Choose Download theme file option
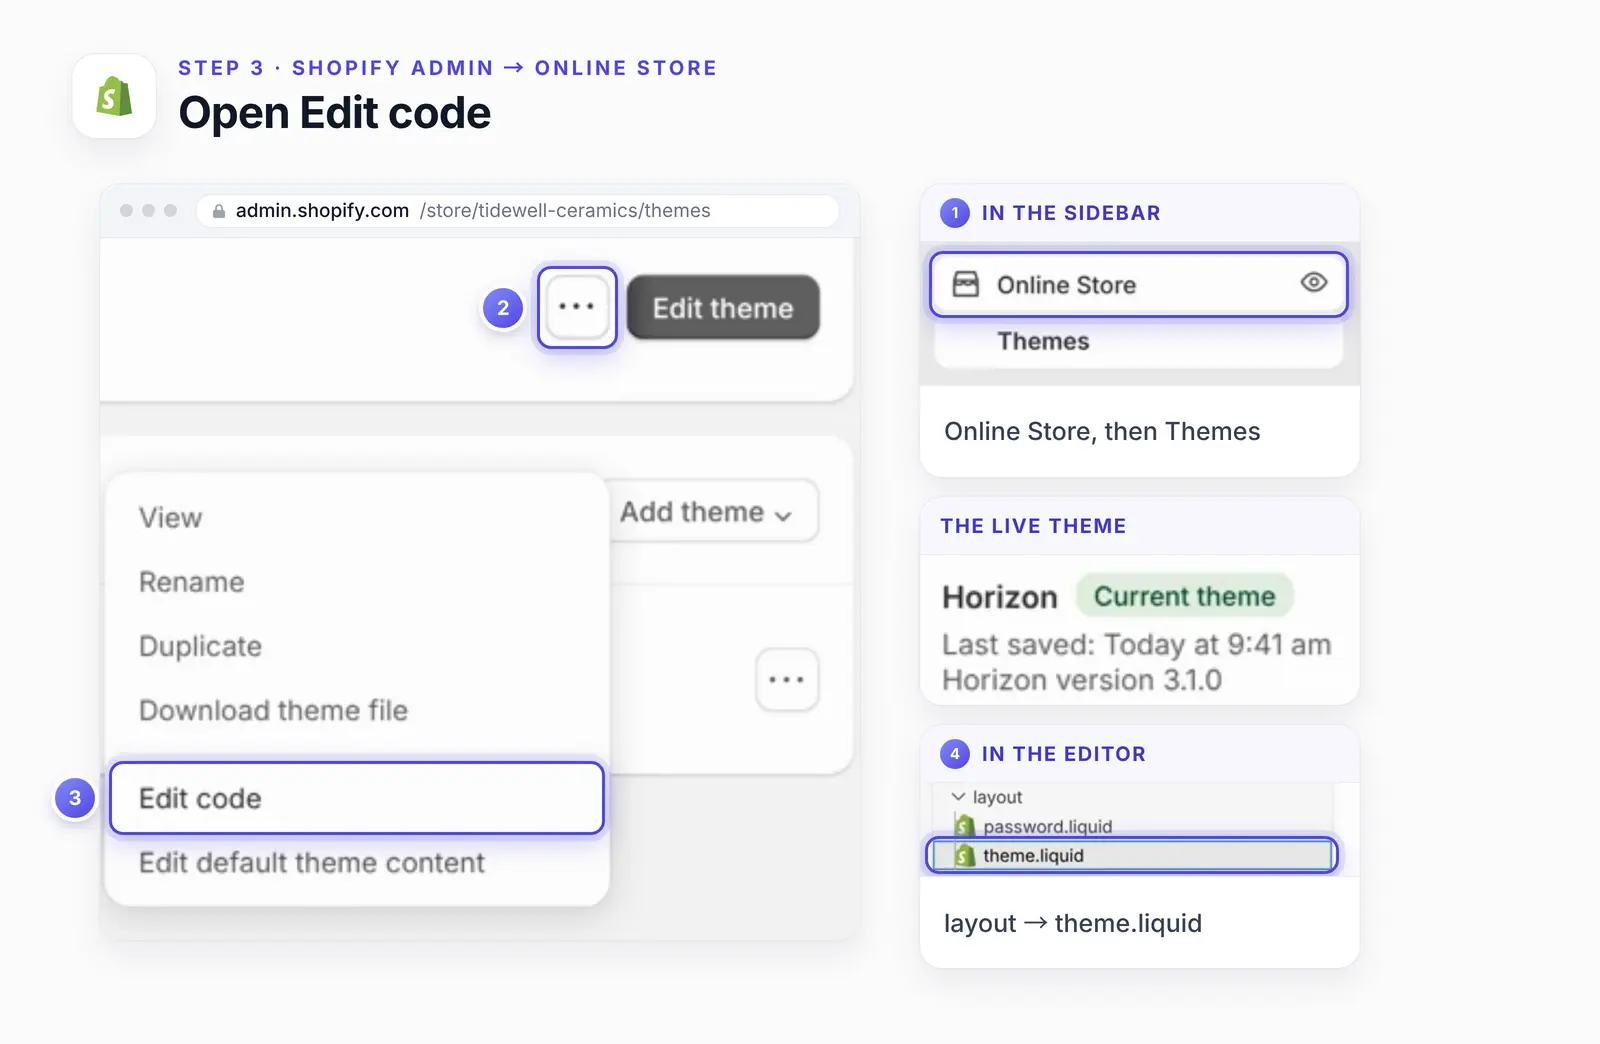This screenshot has height=1044, width=1600. [x=274, y=710]
